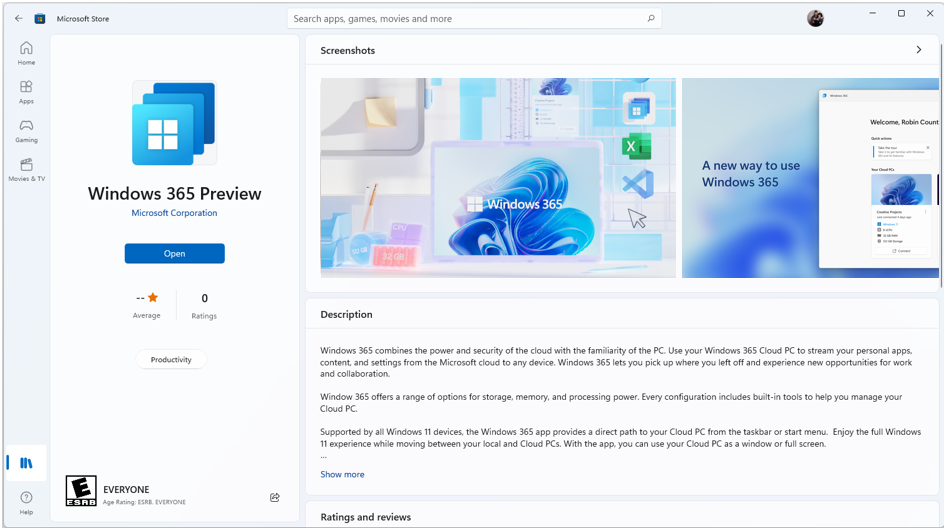Viewport: 945px width, 530px height.
Task: Go back using the back arrow
Action: 19,19
